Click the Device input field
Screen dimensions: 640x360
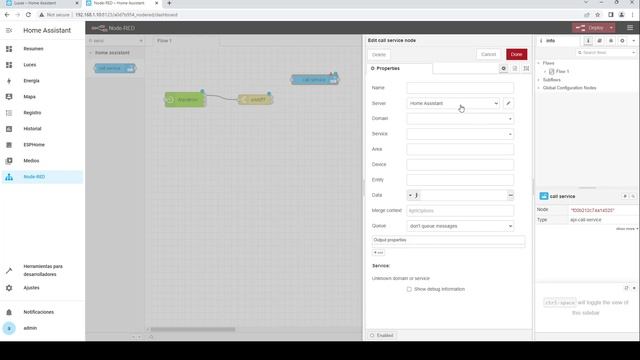(x=460, y=164)
